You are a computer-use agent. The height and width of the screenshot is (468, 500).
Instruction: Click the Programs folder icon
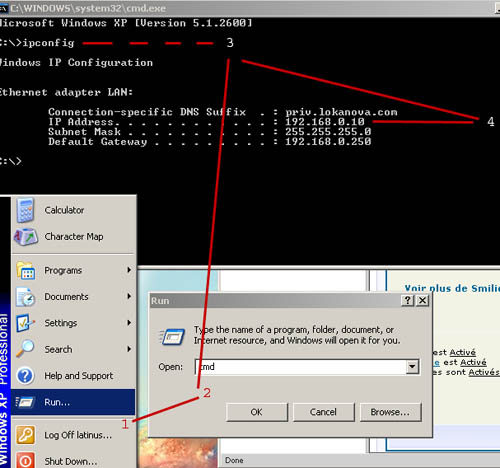pyautogui.click(x=26, y=270)
